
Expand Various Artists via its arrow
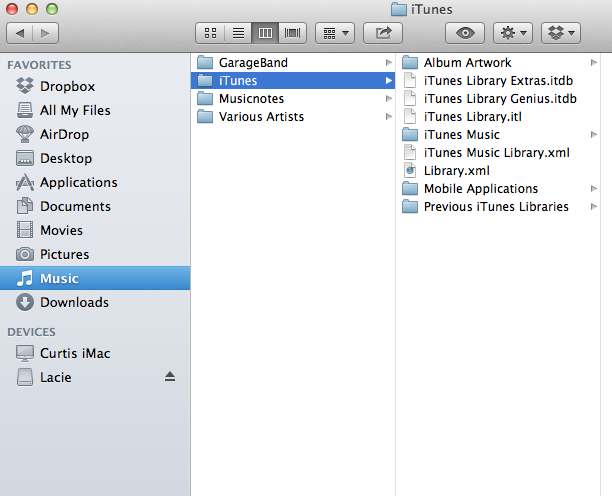pos(388,116)
